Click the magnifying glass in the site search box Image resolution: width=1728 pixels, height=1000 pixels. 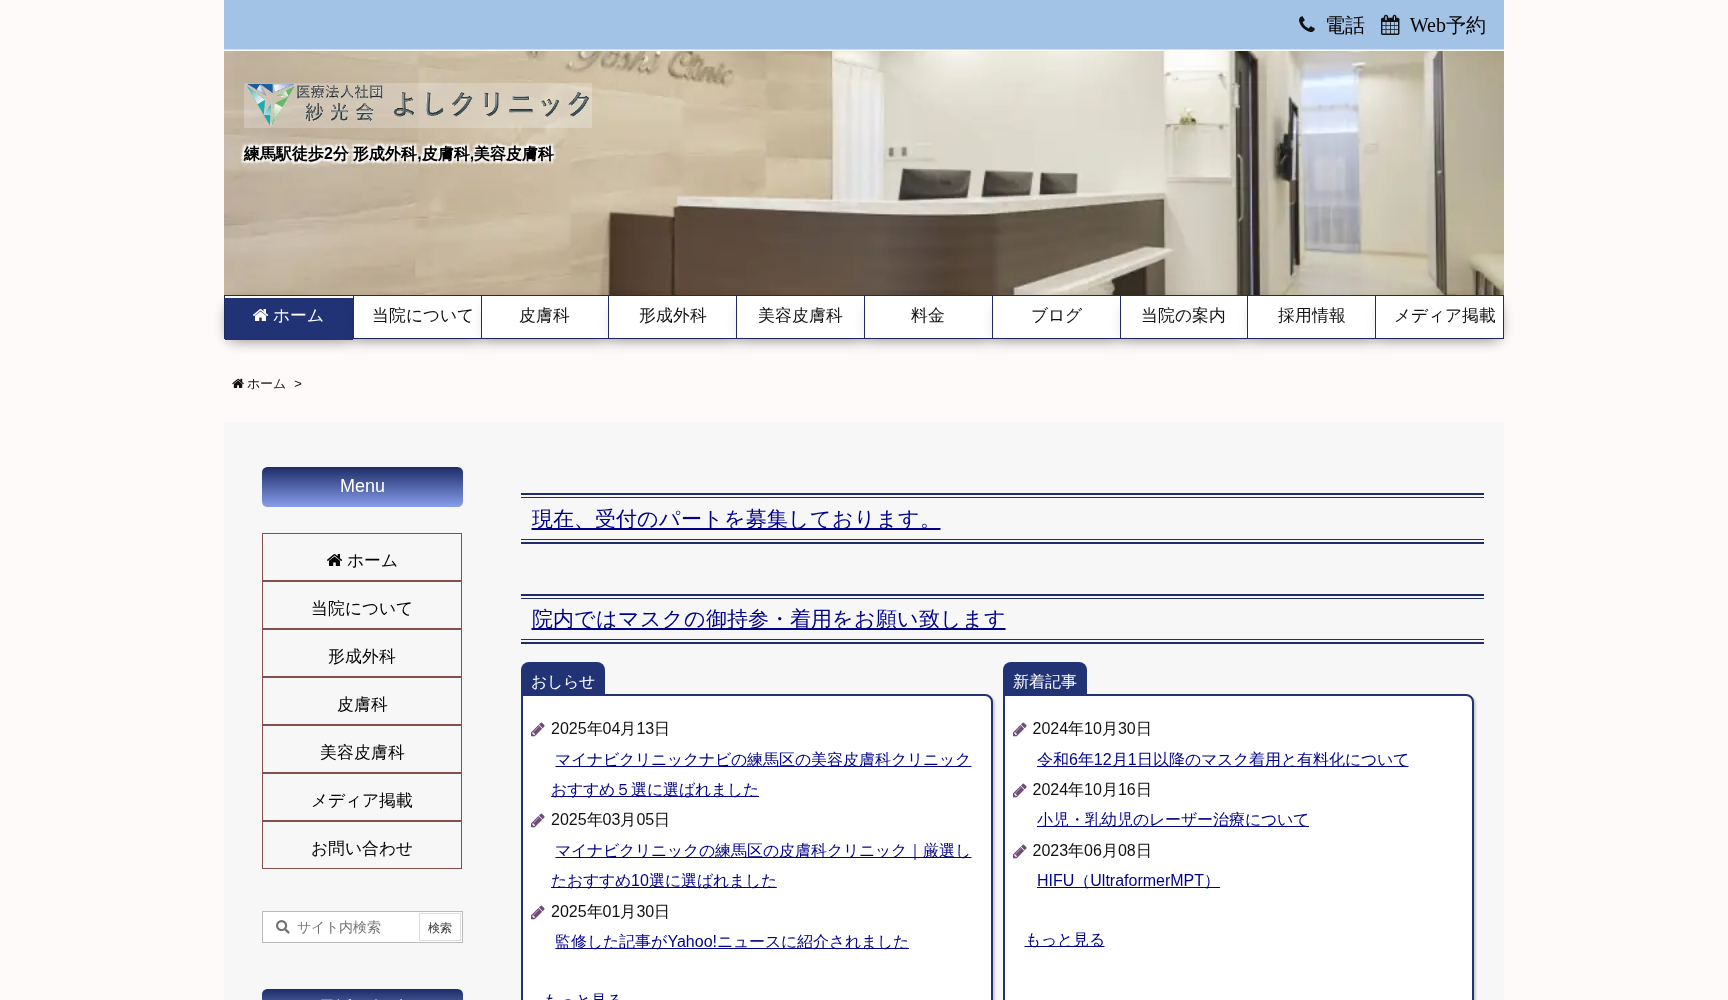tap(283, 927)
